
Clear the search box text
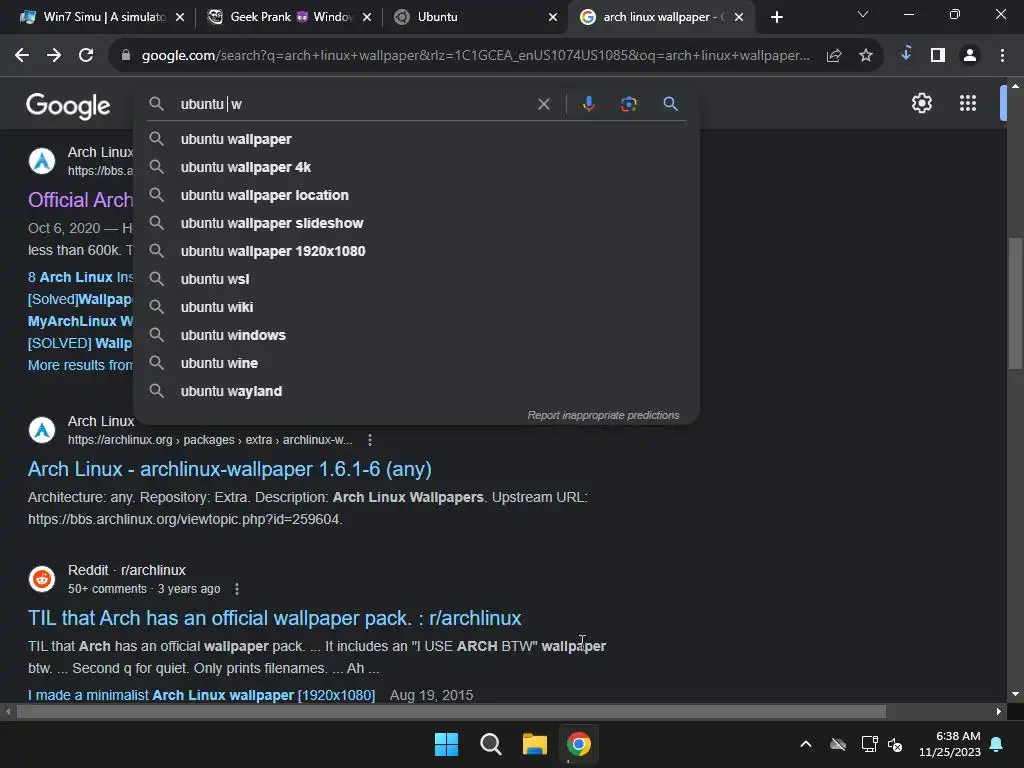pyautogui.click(x=543, y=104)
